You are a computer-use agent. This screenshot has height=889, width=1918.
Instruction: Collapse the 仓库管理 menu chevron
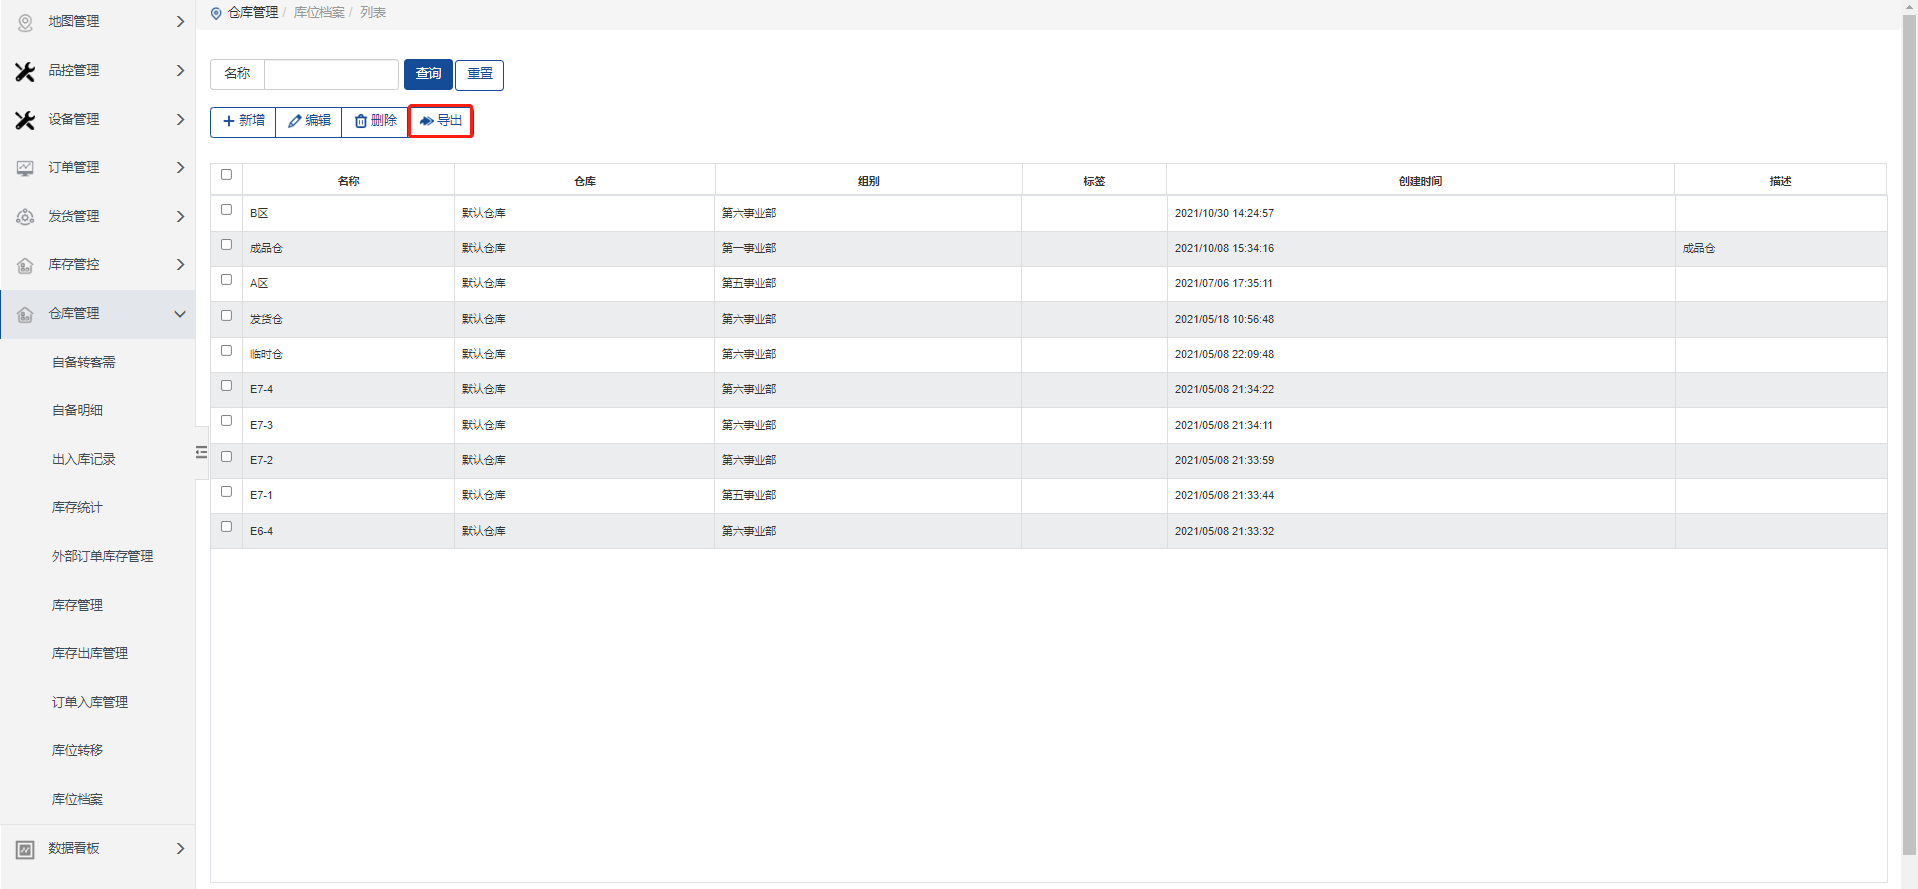point(180,314)
